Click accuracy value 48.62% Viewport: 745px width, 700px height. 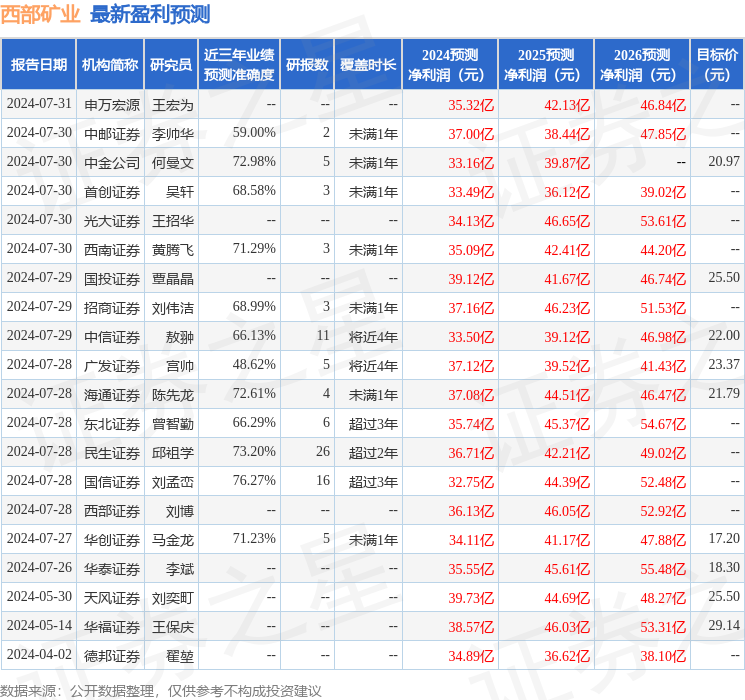(x=254, y=364)
